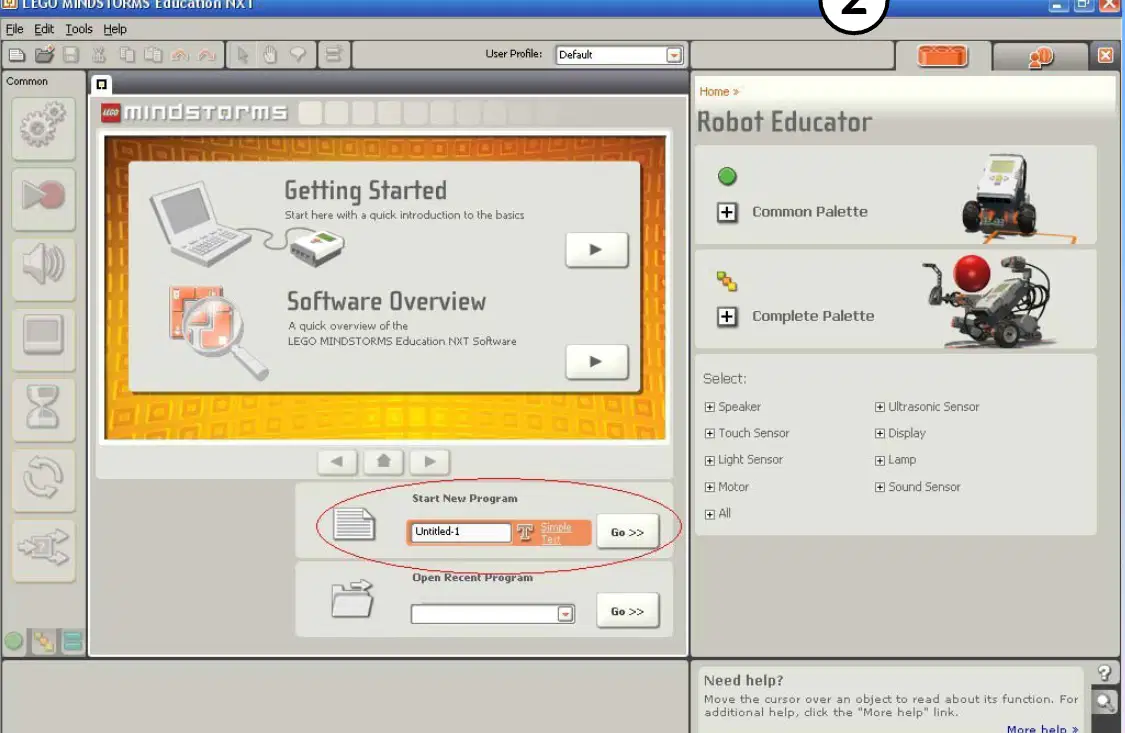This screenshot has height=733, width=1125.
Task: Click the Undo toolbar icon
Action: [x=180, y=55]
